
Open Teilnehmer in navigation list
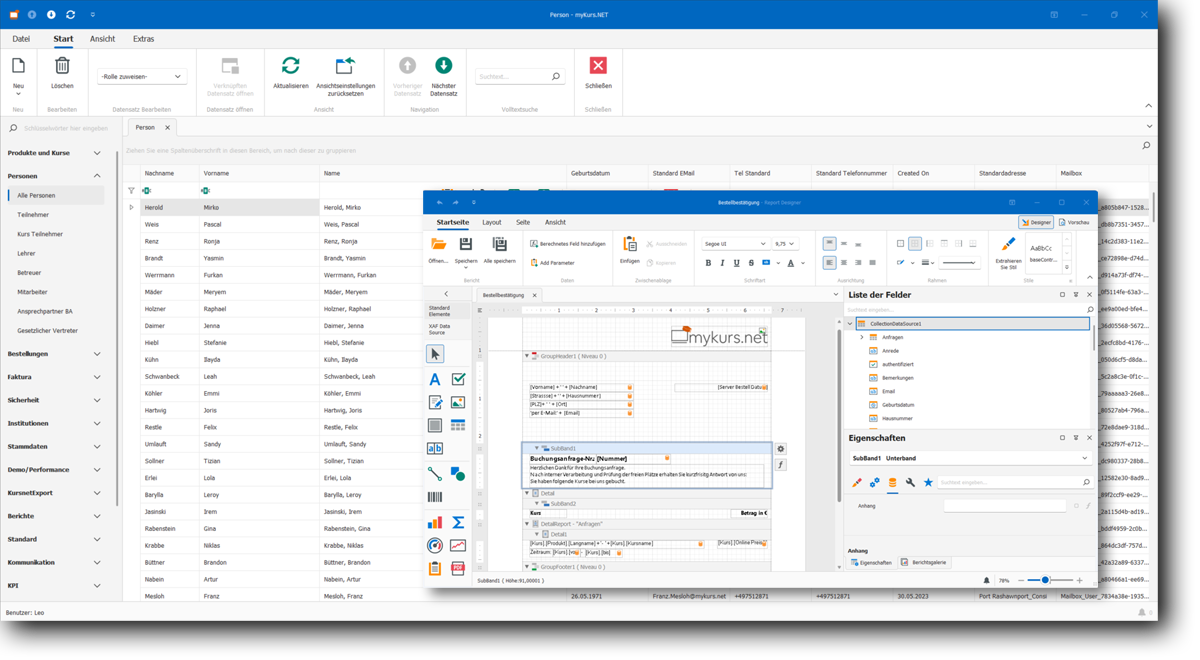(33, 215)
